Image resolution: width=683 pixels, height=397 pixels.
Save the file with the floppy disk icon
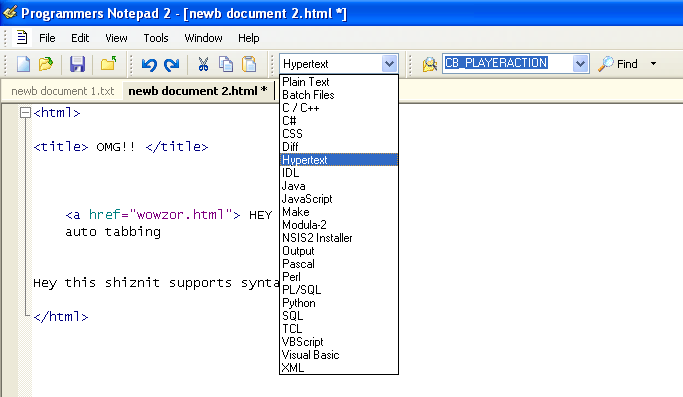tap(77, 64)
